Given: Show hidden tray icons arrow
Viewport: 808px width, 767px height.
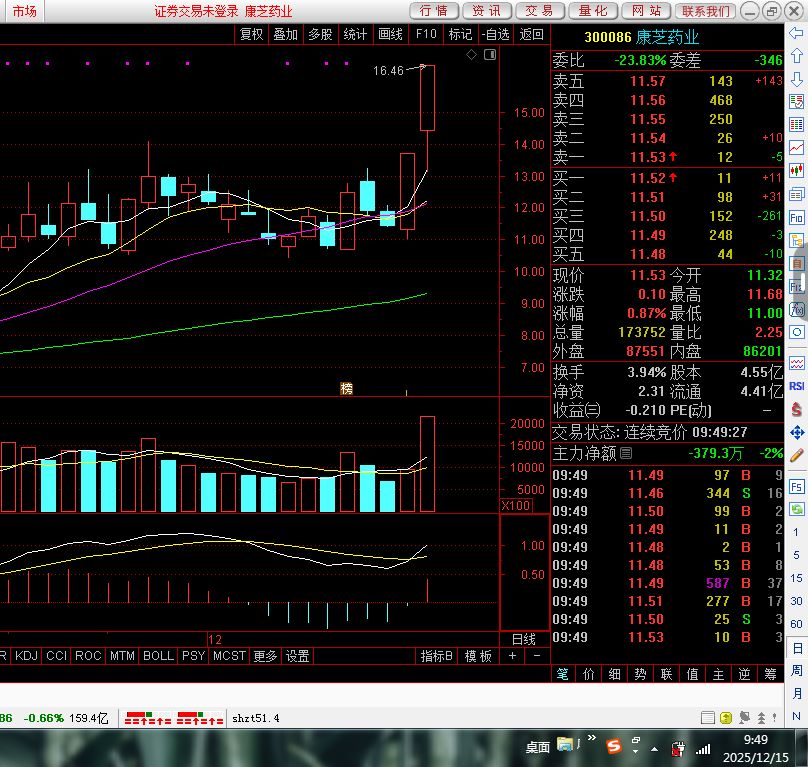Looking at the screenshot, I should 654,749.
